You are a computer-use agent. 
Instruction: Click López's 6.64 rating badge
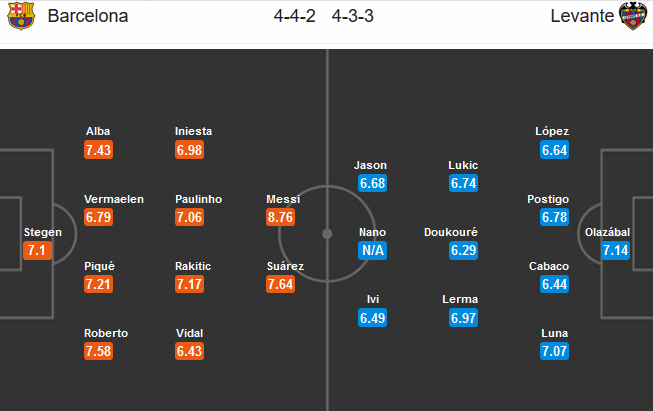552,149
